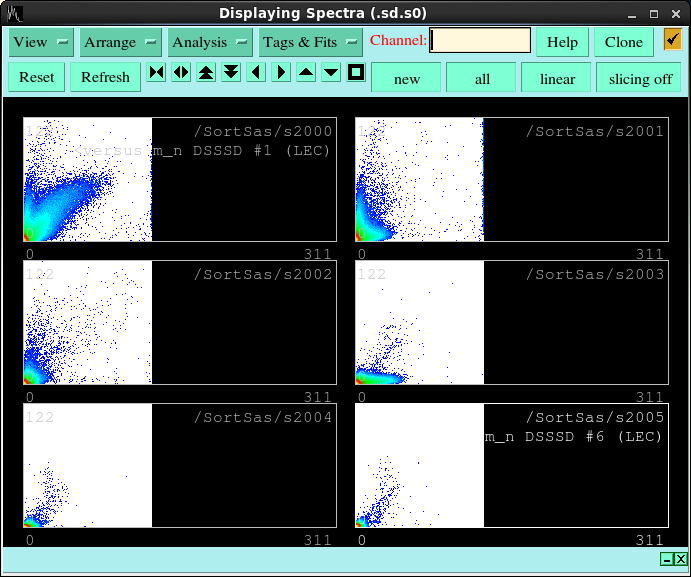Open the Arrange menu
This screenshot has width=691, height=577.
tap(120, 42)
